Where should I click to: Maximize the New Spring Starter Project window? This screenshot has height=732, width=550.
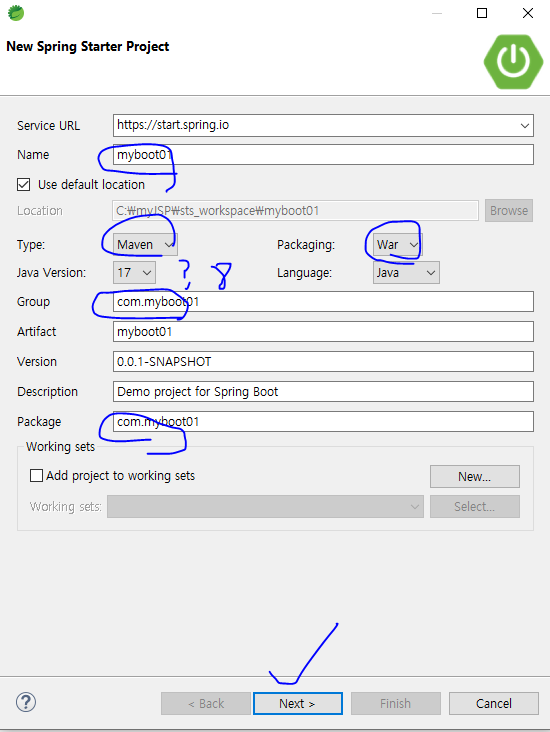pyautogui.click(x=482, y=13)
